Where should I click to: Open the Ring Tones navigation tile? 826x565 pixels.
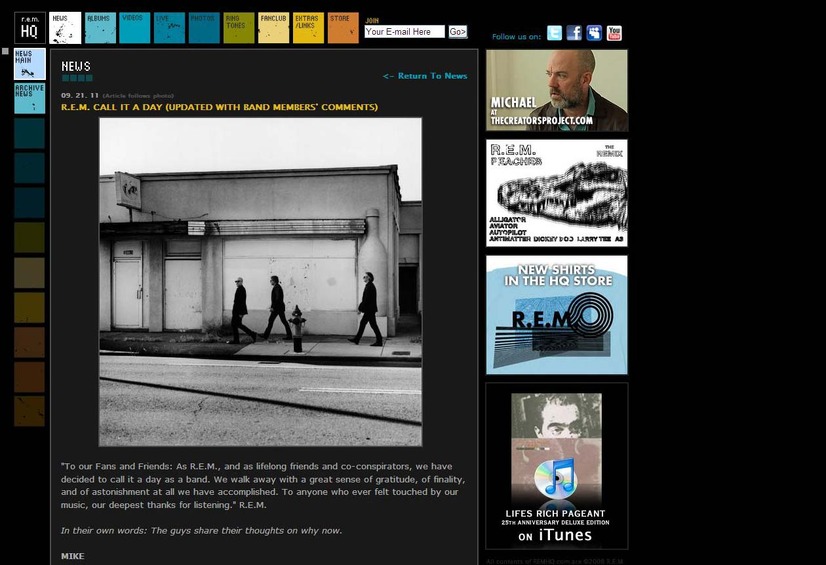point(239,28)
